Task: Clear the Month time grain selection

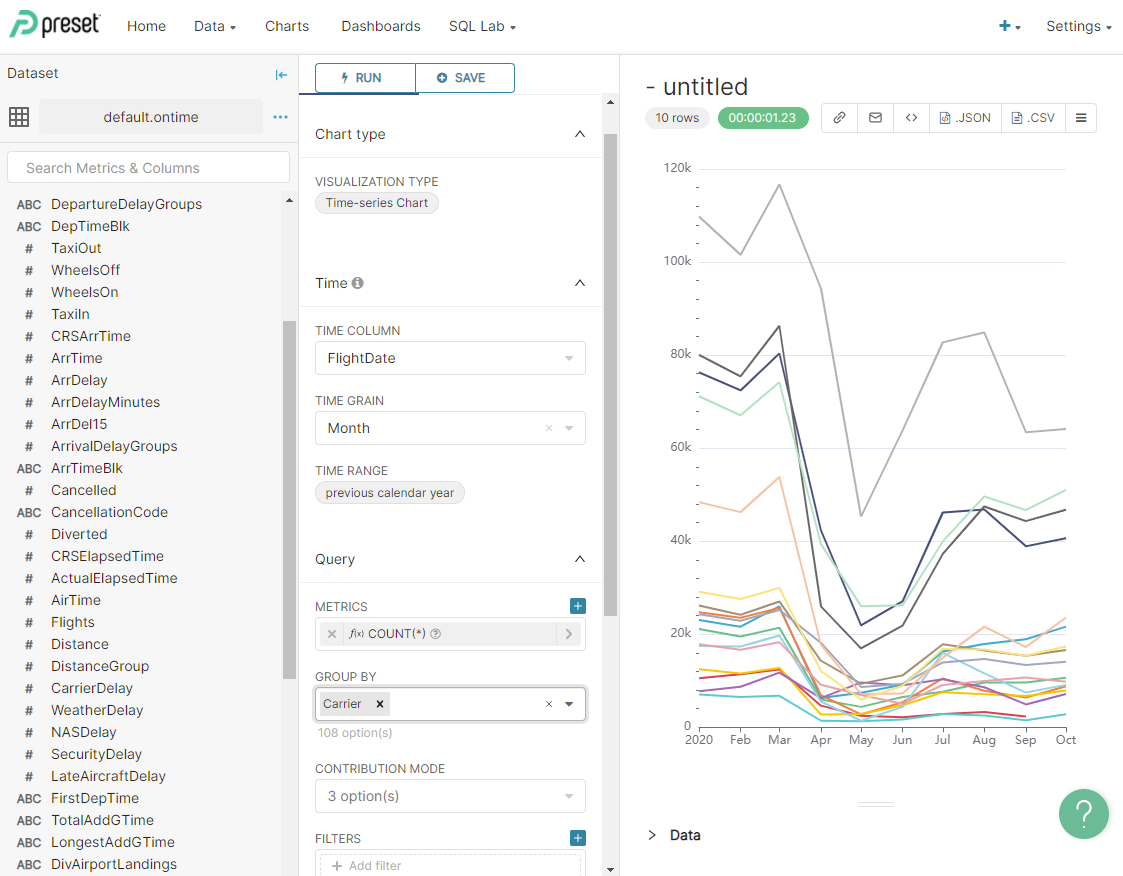Action: pyautogui.click(x=548, y=428)
